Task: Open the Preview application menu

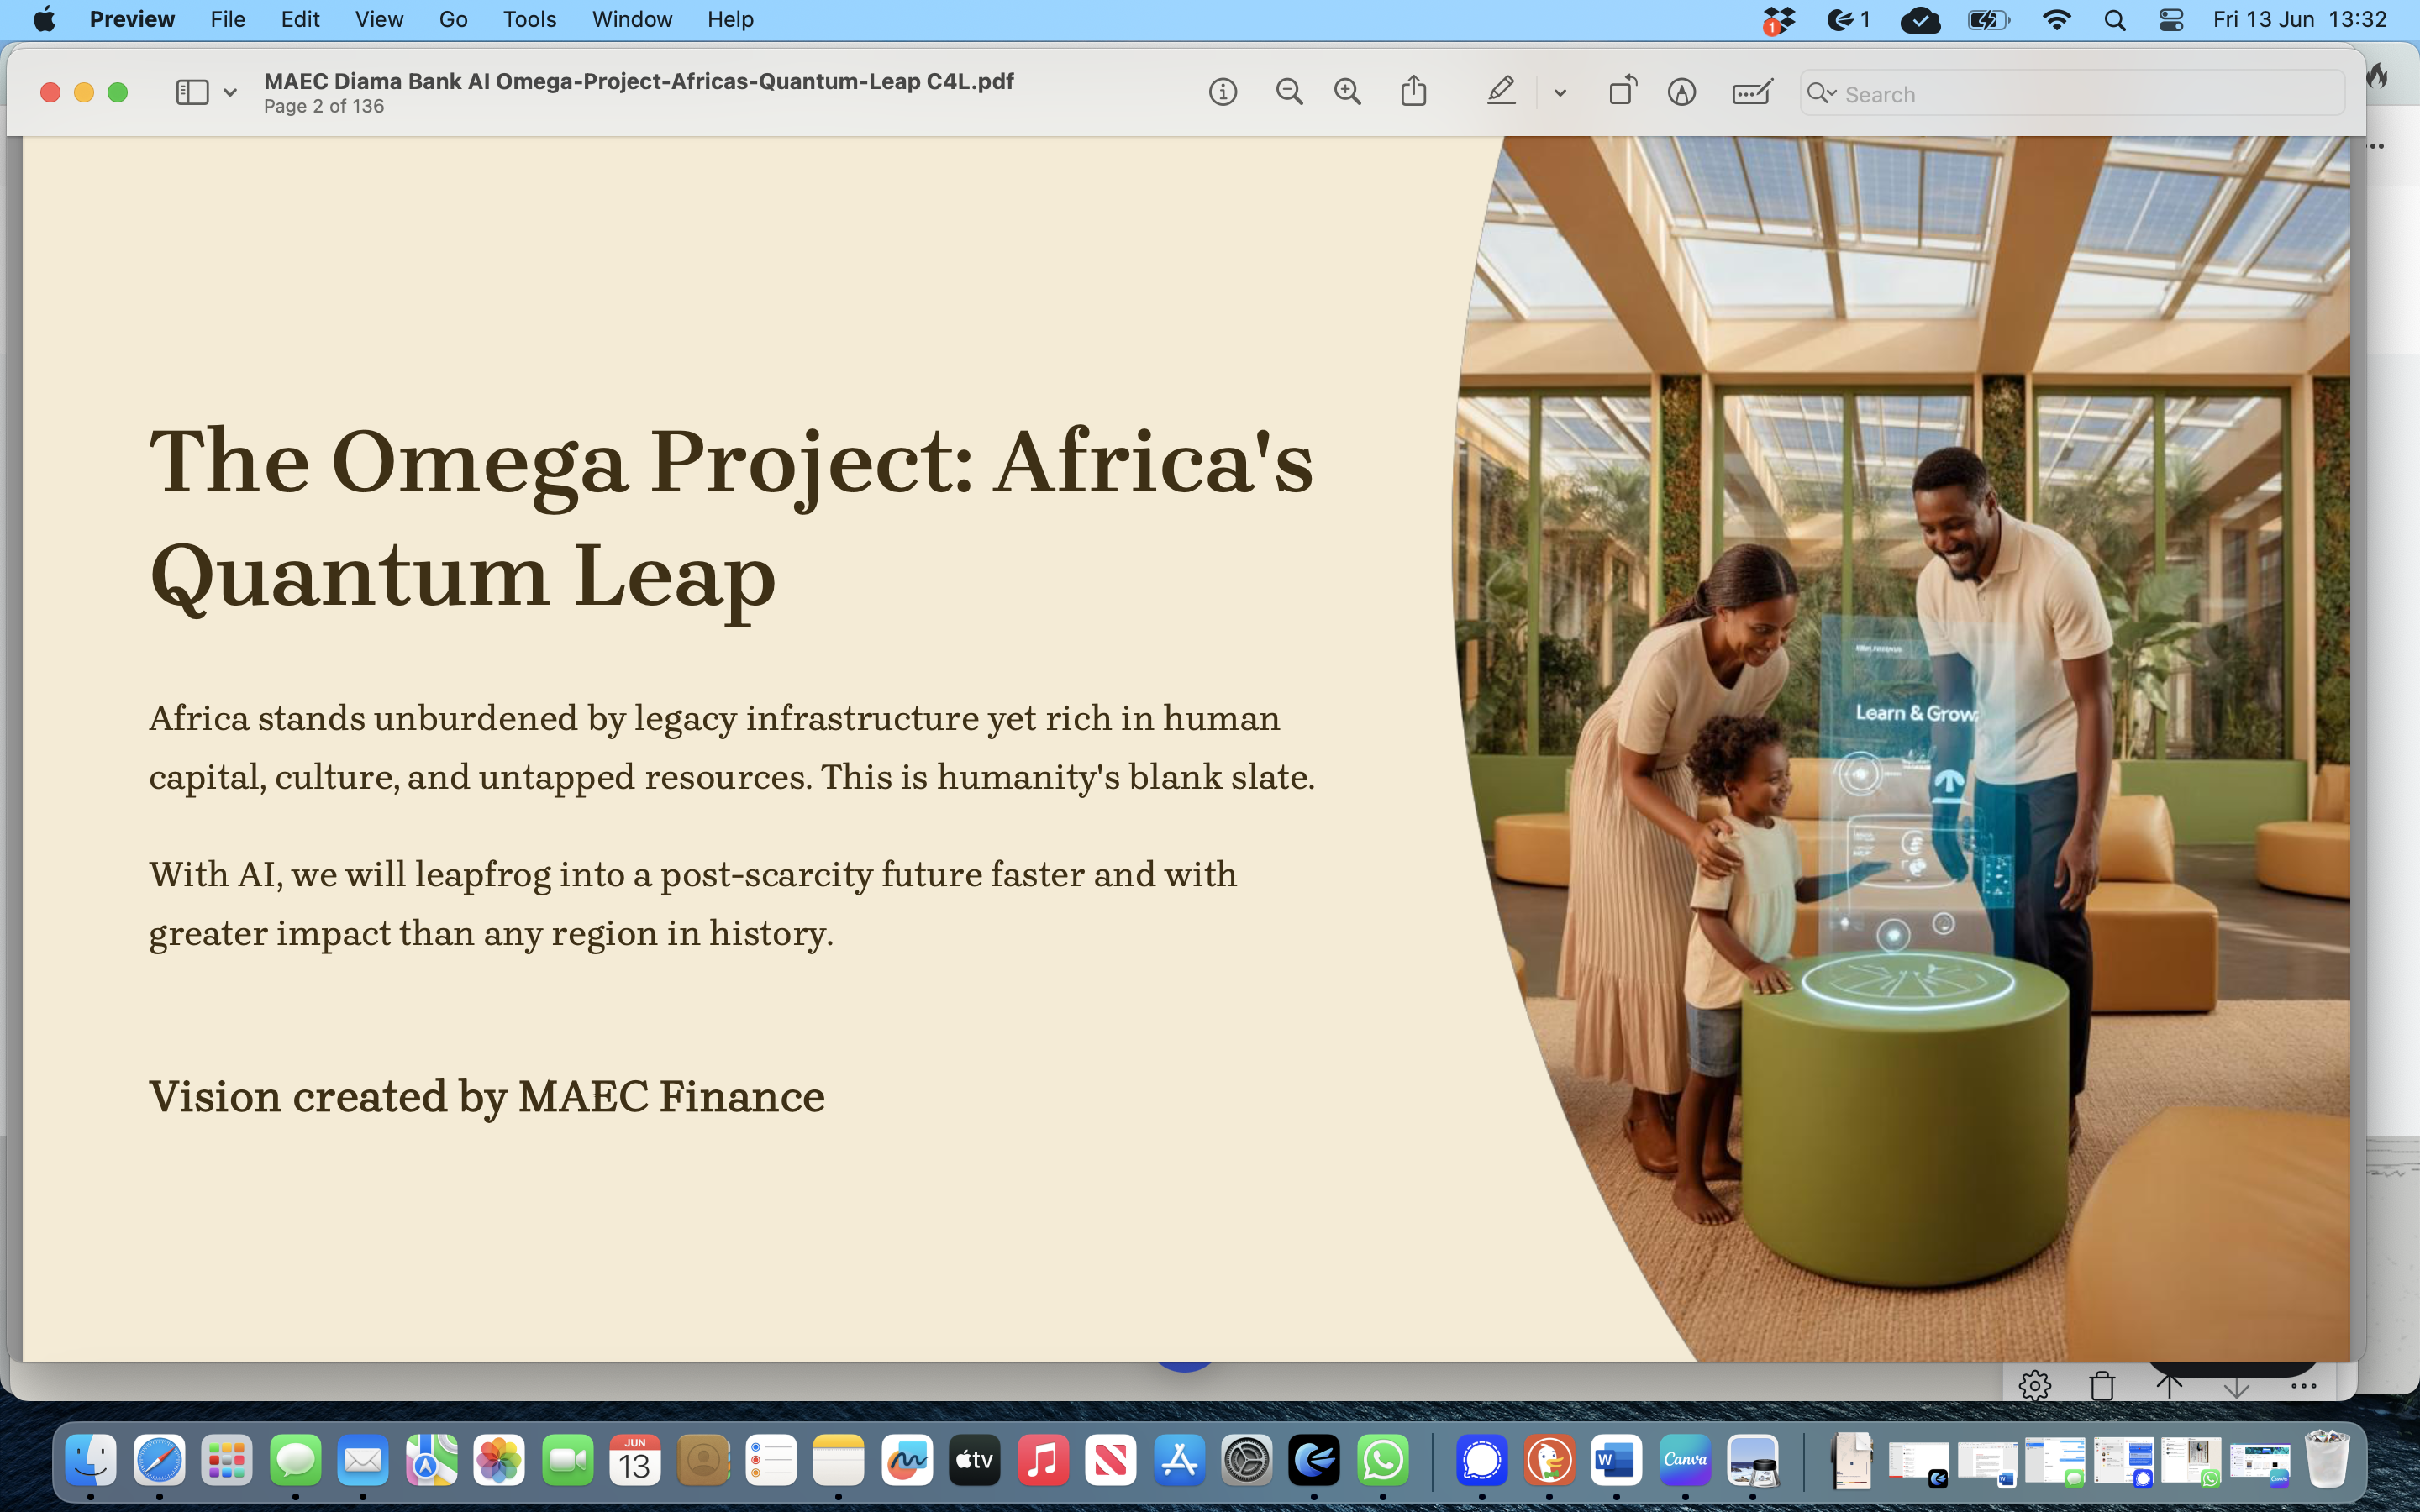Action: (x=132, y=20)
